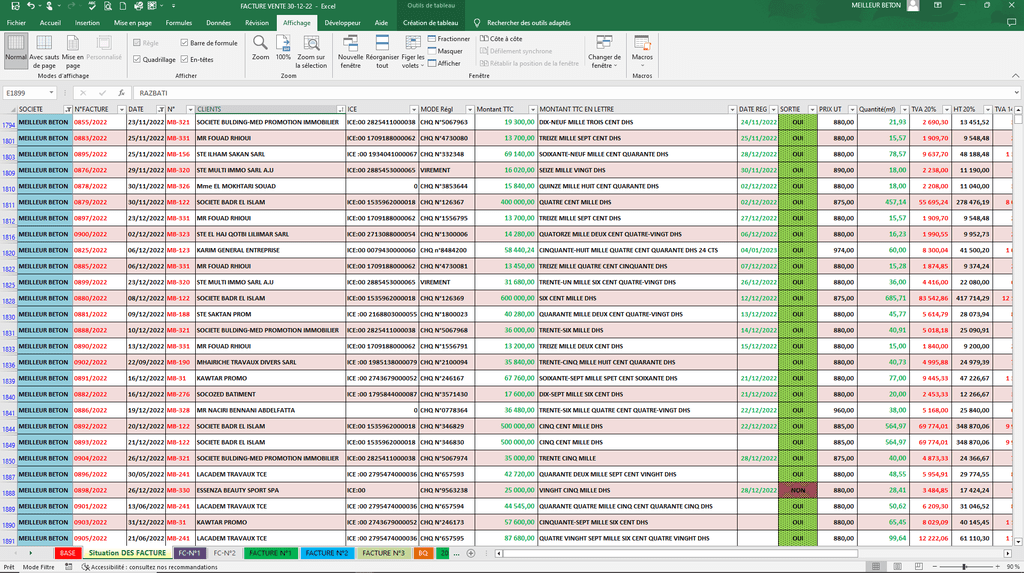
Task: Add a new sheet with plus button
Action: click(x=470, y=553)
